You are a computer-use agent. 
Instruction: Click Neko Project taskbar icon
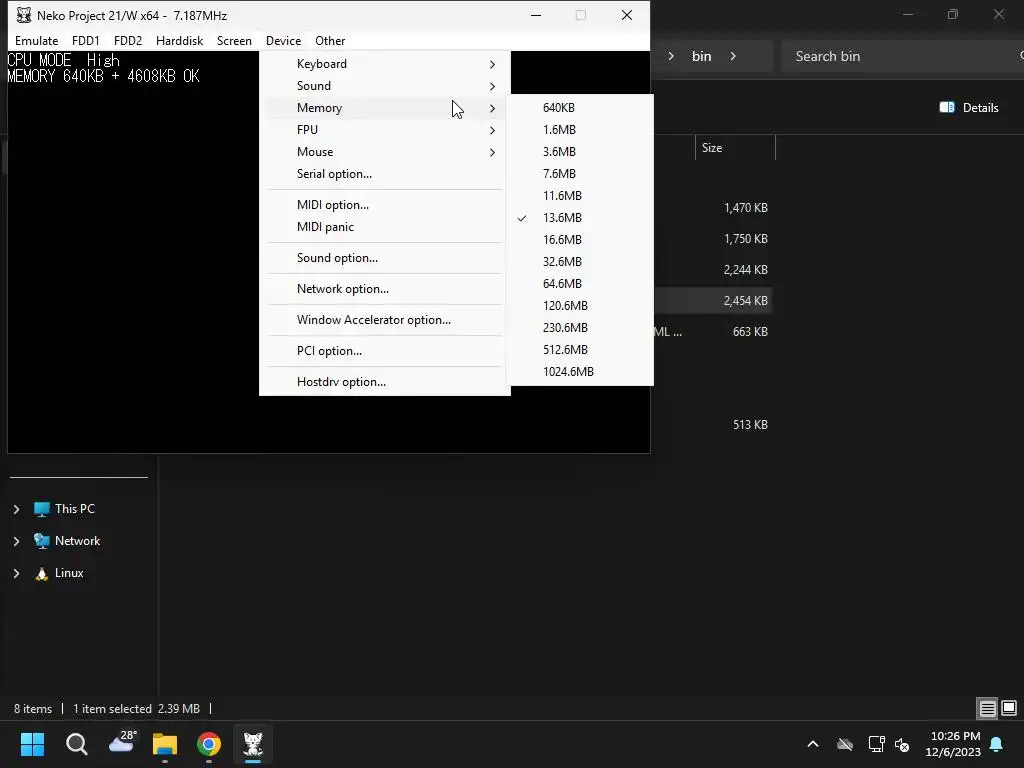click(253, 744)
